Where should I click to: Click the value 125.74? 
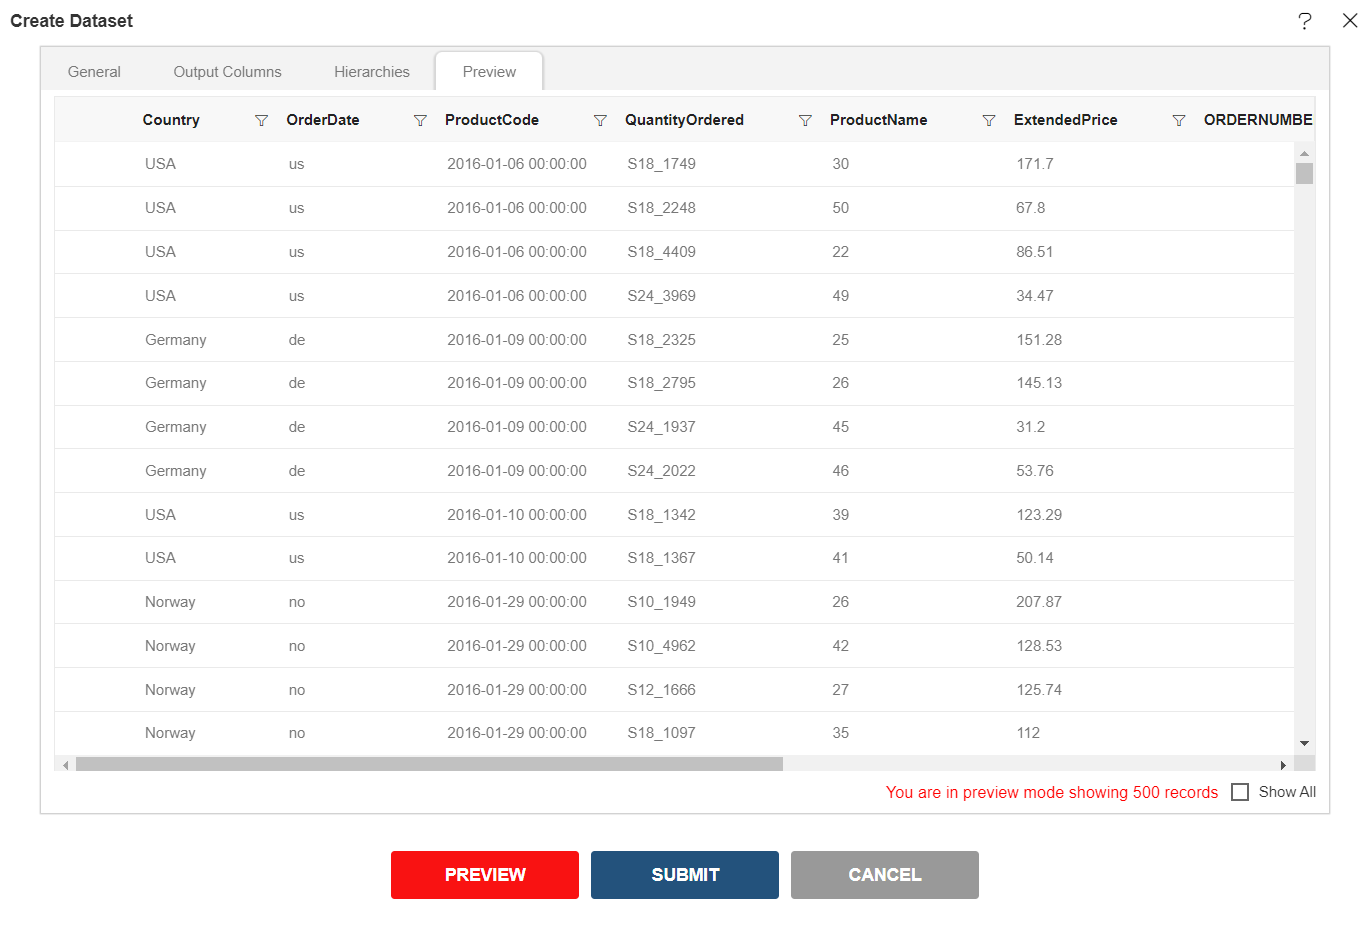[1039, 690]
